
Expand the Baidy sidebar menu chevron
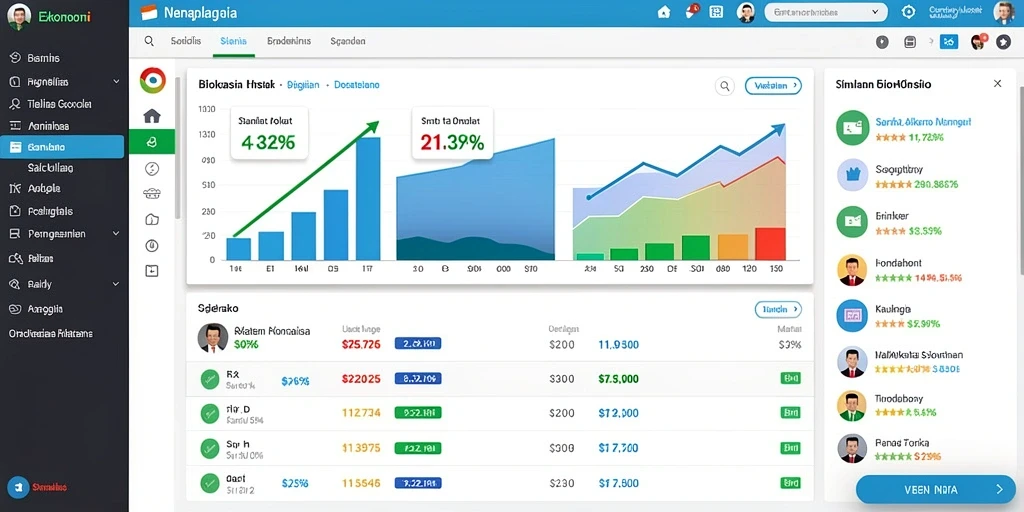[116, 284]
